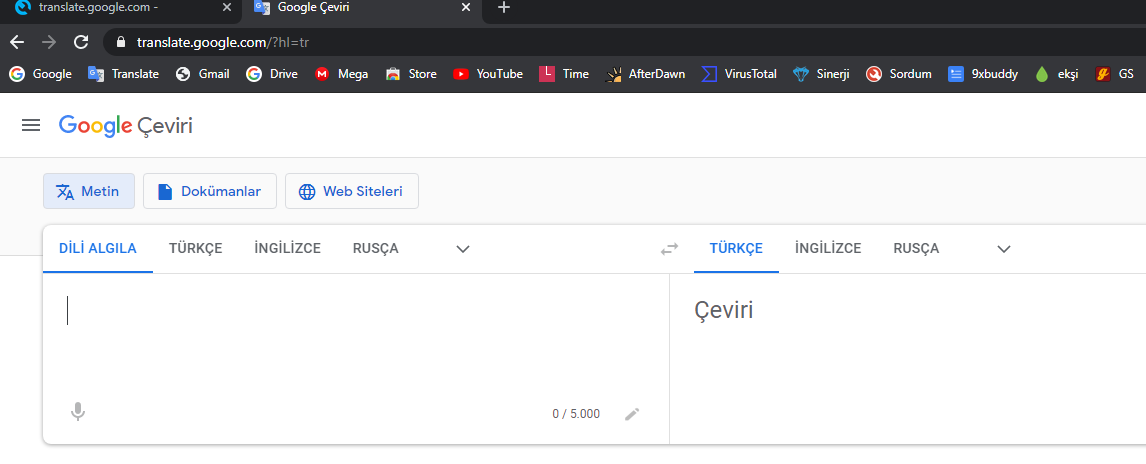This screenshot has width=1146, height=464.
Task: Reload the Google Çeviri page
Action: click(x=81, y=42)
